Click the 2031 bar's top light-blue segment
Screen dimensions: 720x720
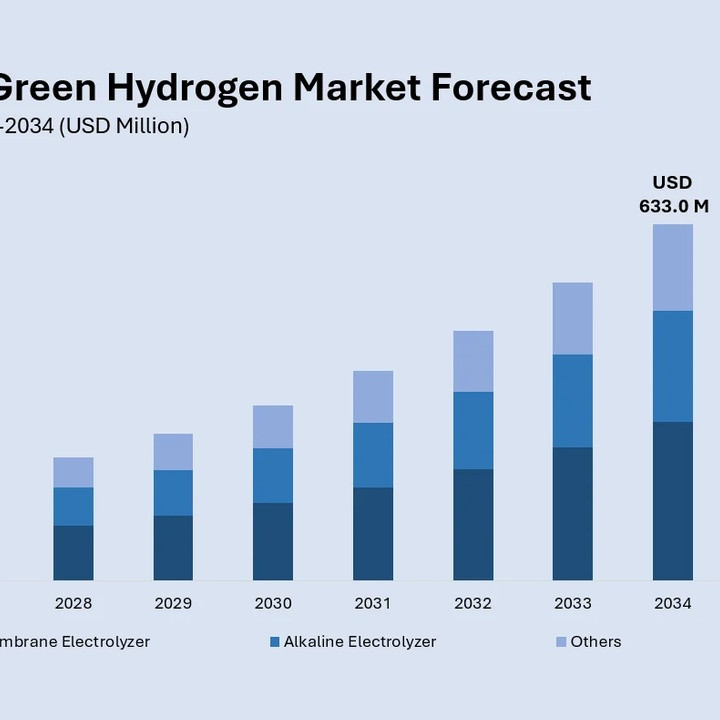pyautogui.click(x=373, y=397)
